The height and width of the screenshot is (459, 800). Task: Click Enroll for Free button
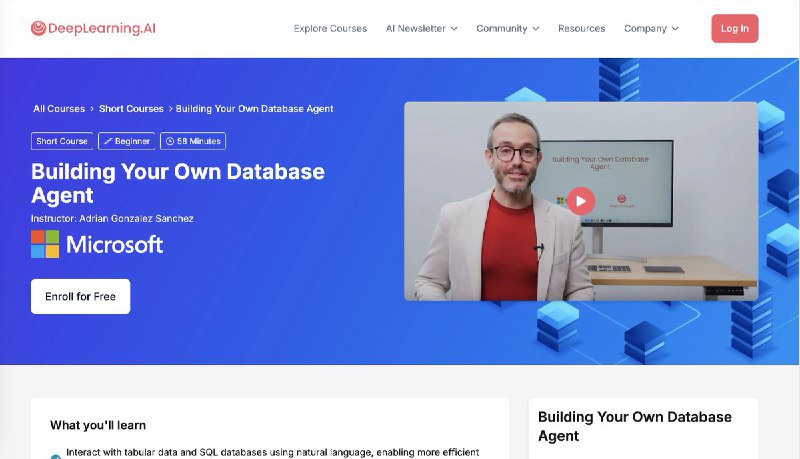[80, 296]
